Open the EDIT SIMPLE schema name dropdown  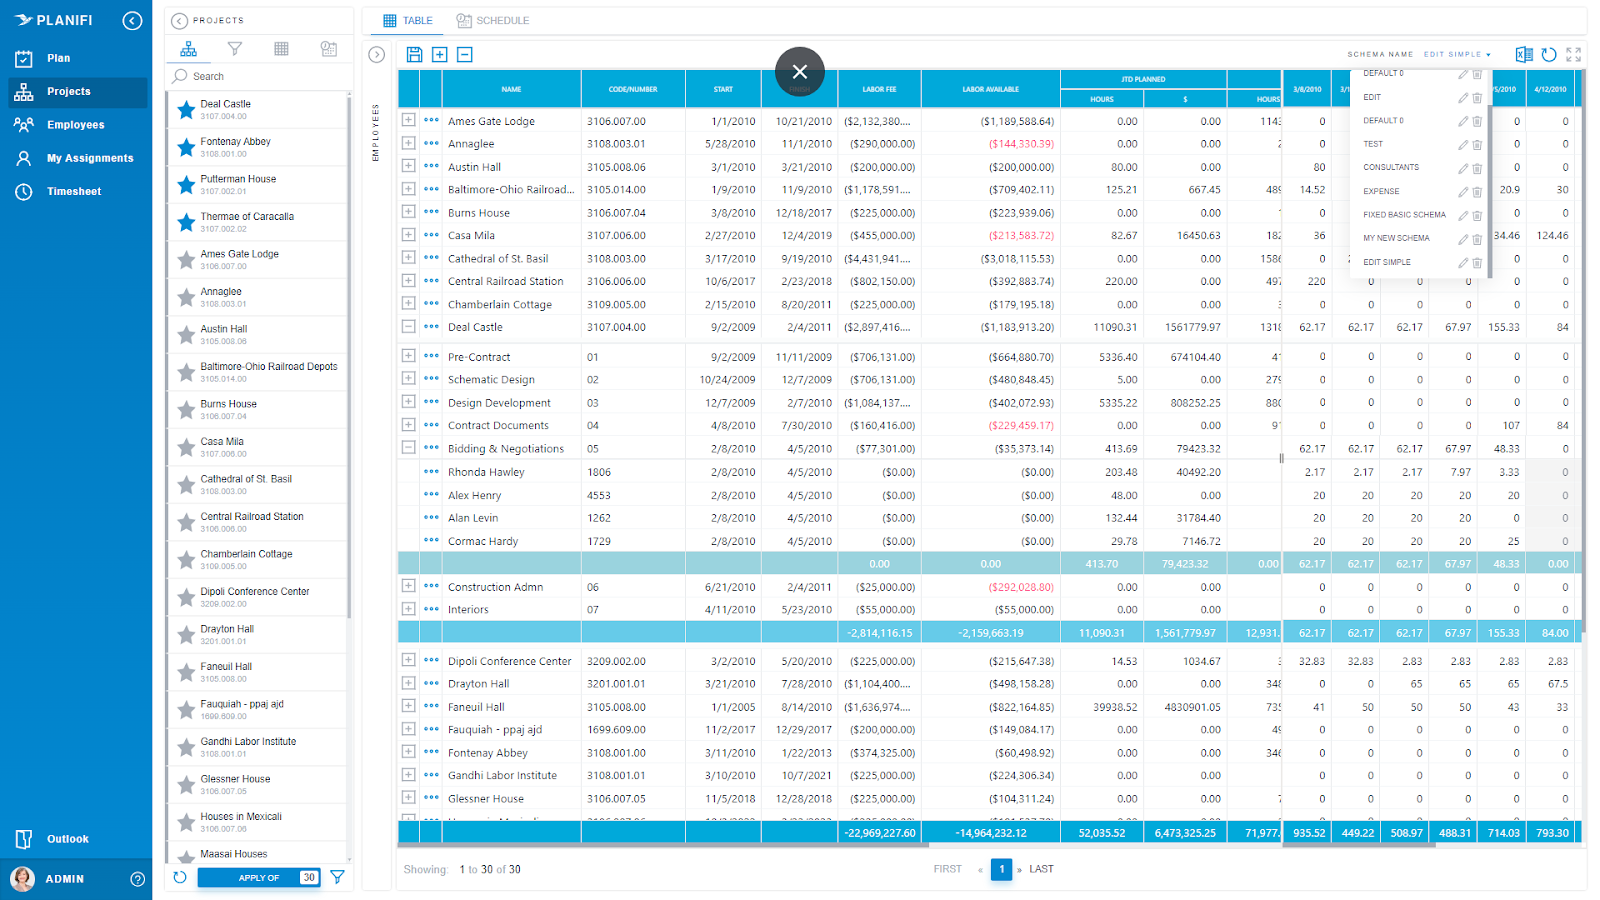tap(1458, 55)
